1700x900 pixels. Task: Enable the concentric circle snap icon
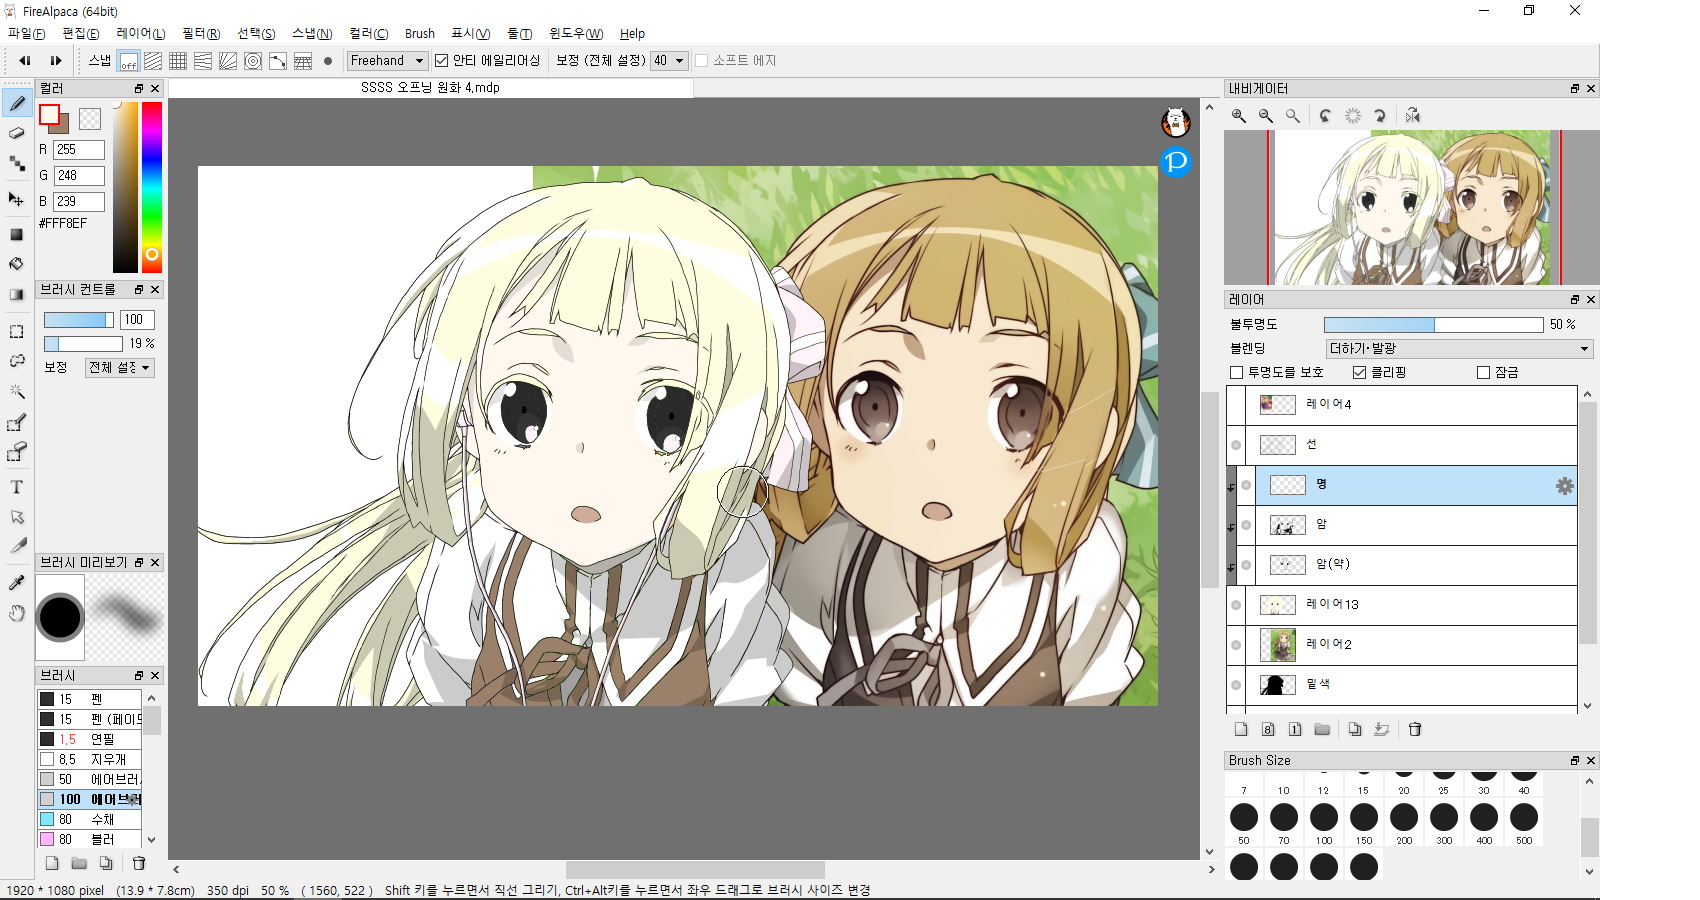tap(253, 61)
